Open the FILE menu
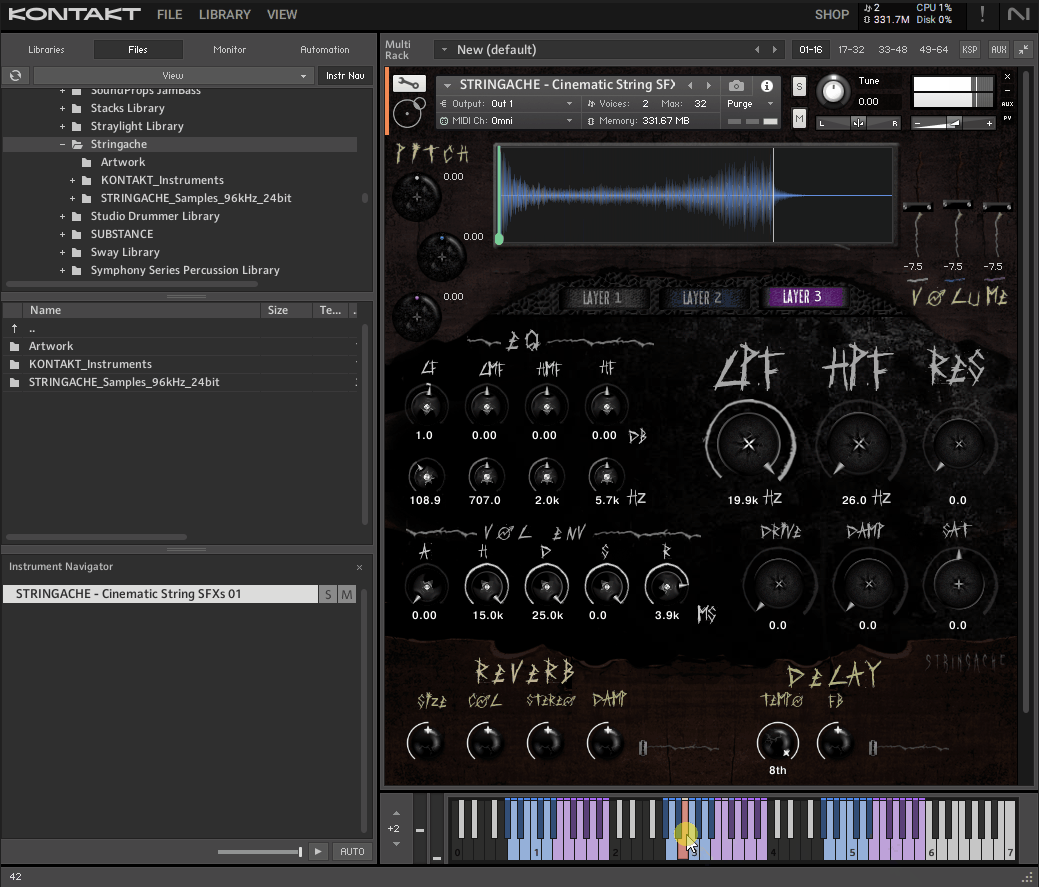This screenshot has width=1039, height=887. (169, 14)
